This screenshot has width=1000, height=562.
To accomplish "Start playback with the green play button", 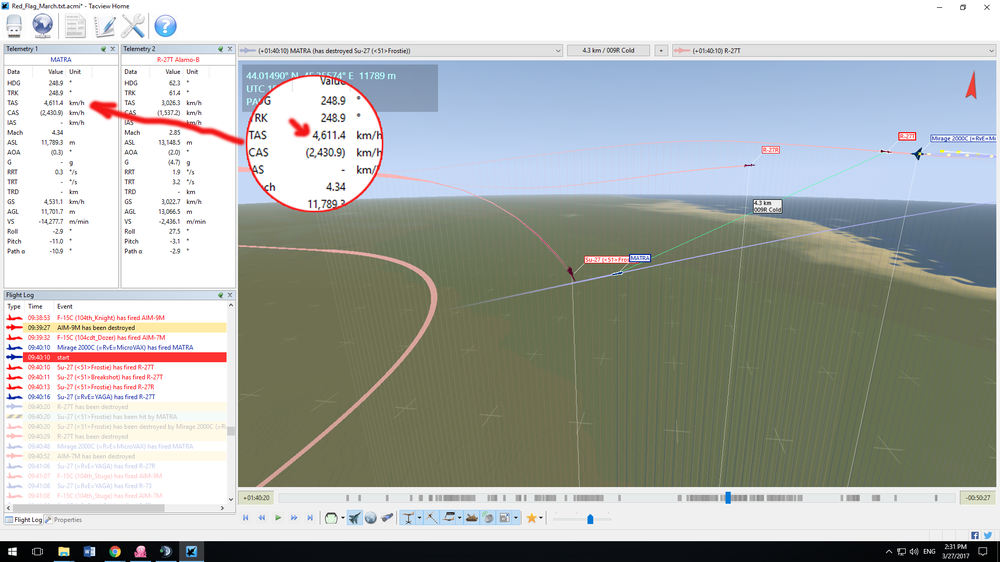I will (x=278, y=518).
